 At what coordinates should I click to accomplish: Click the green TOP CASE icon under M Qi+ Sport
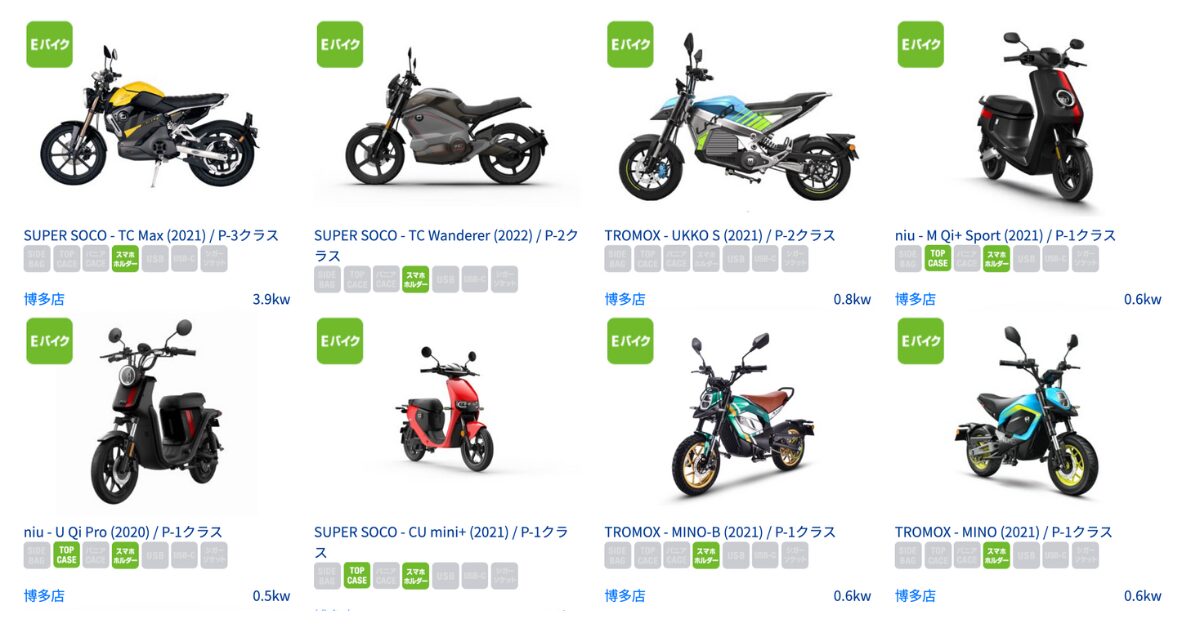[937, 259]
